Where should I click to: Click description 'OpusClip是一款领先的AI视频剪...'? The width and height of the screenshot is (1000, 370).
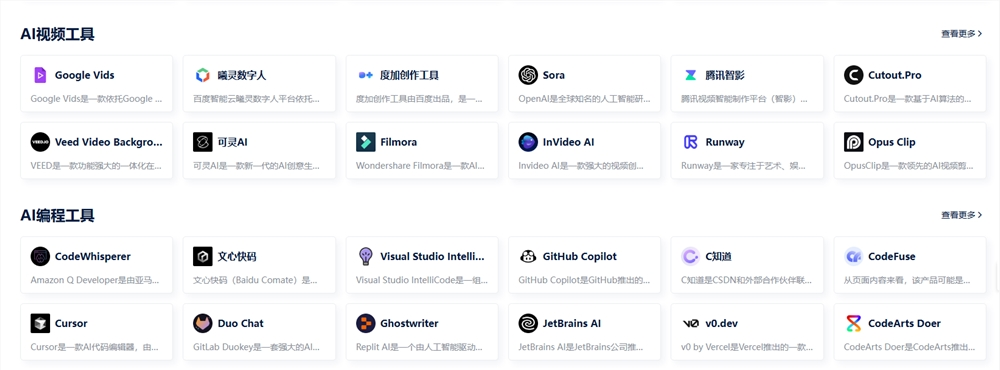(909, 166)
